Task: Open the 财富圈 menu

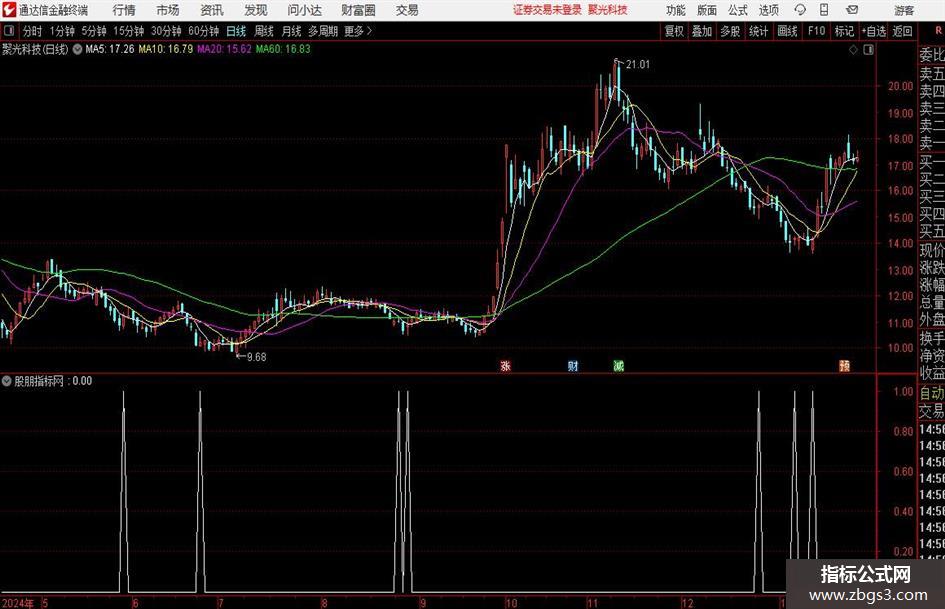Action: pos(358,10)
